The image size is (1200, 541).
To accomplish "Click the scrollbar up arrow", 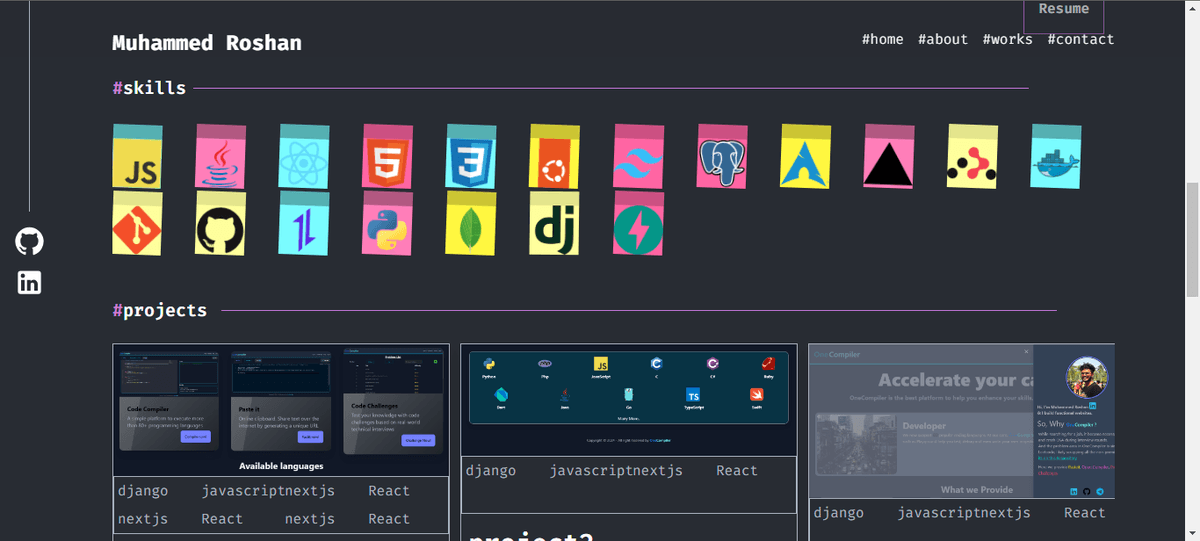I will tap(1192, 8).
